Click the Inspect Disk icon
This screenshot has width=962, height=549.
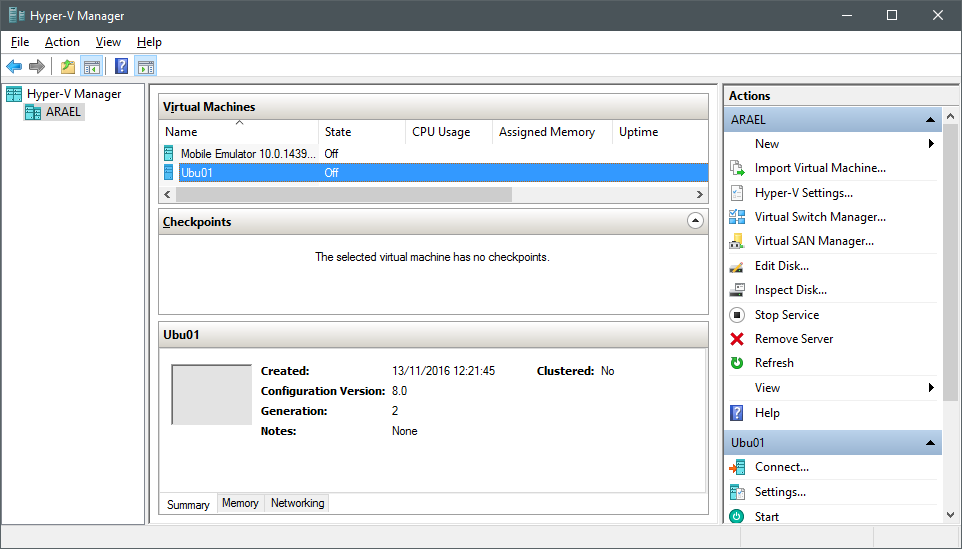(737, 290)
